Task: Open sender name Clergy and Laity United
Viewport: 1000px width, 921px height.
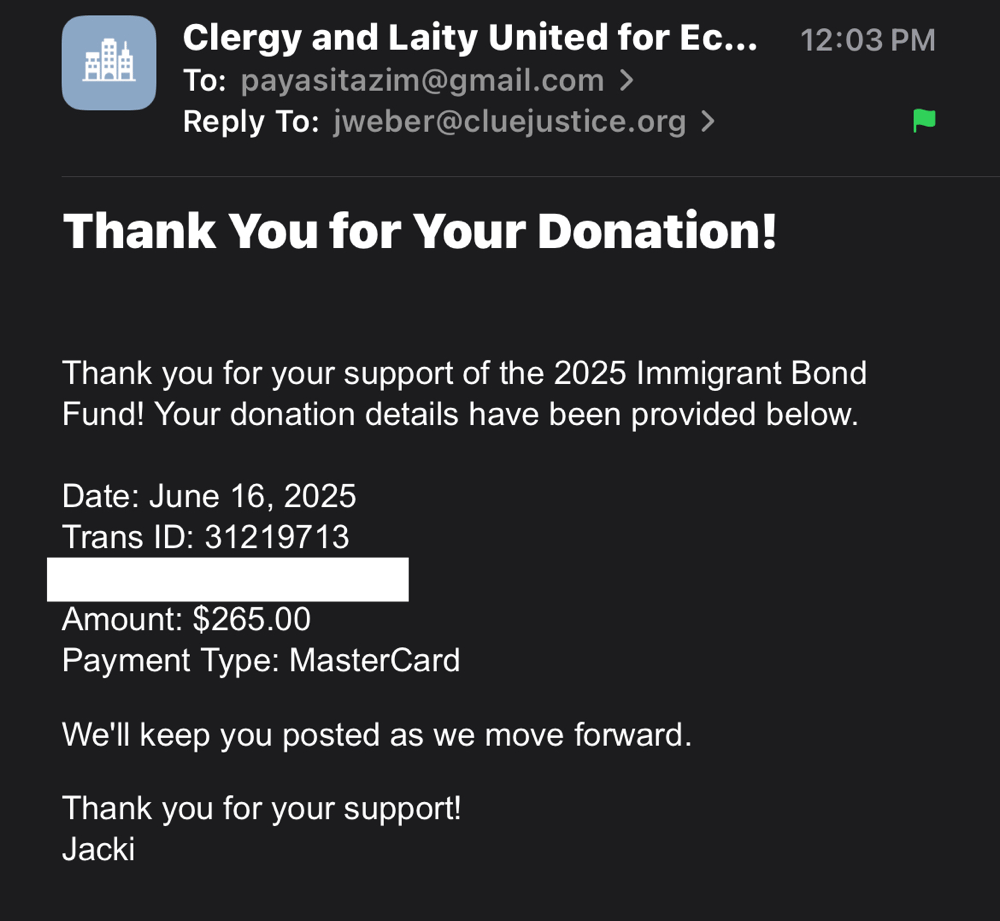Action: tap(470, 38)
